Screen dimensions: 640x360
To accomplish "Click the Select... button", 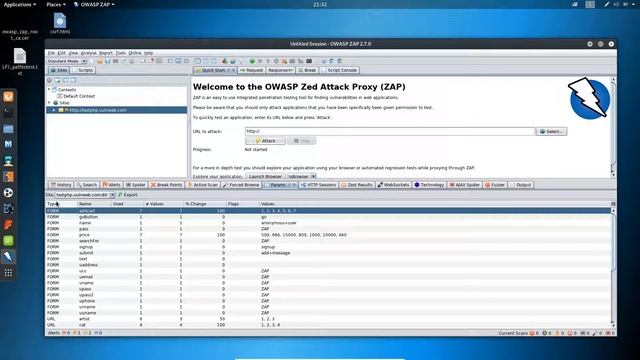I will pyautogui.click(x=551, y=131).
